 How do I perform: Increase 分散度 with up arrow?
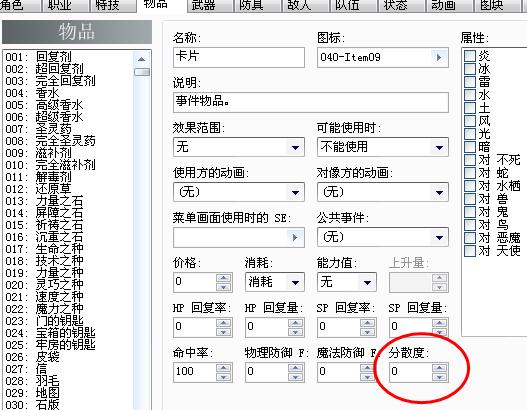coord(439,368)
